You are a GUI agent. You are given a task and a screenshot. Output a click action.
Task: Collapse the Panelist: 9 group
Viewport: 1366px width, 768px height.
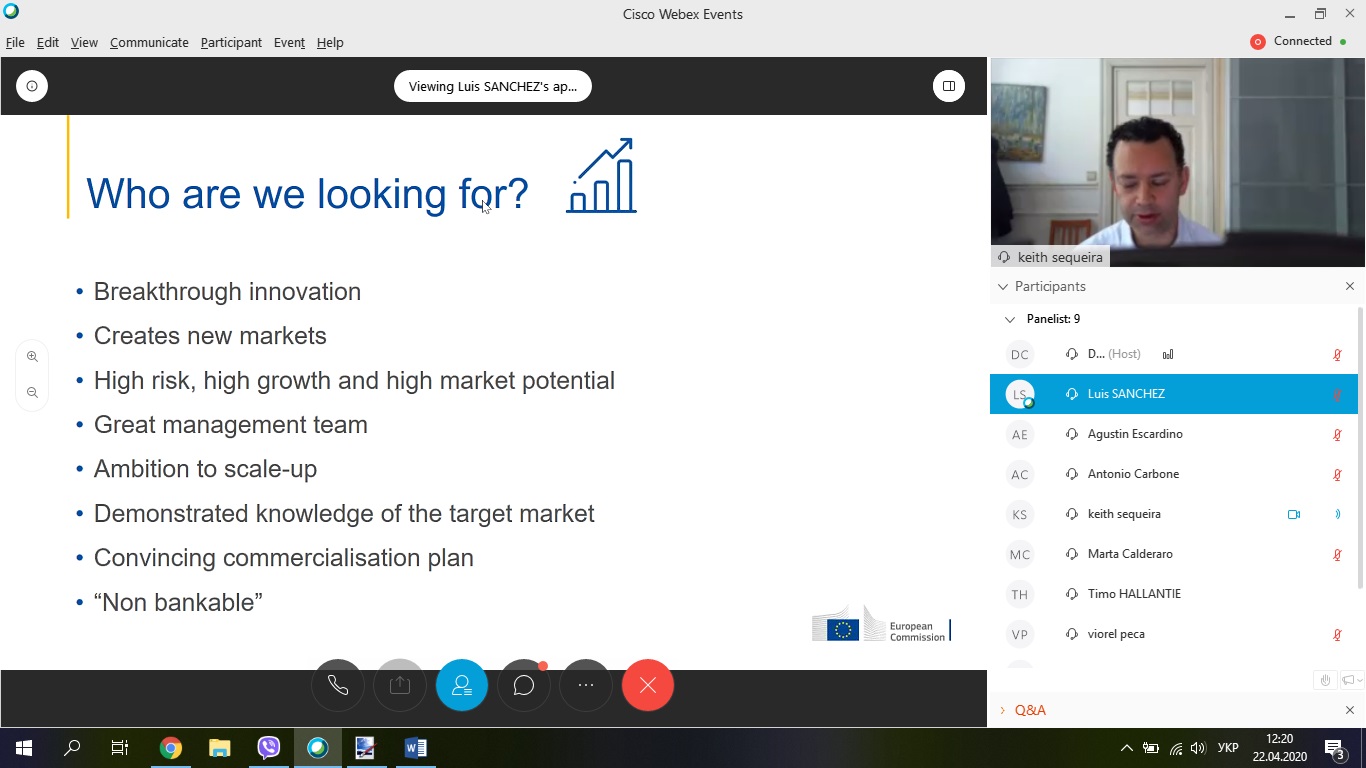[x=1010, y=319]
